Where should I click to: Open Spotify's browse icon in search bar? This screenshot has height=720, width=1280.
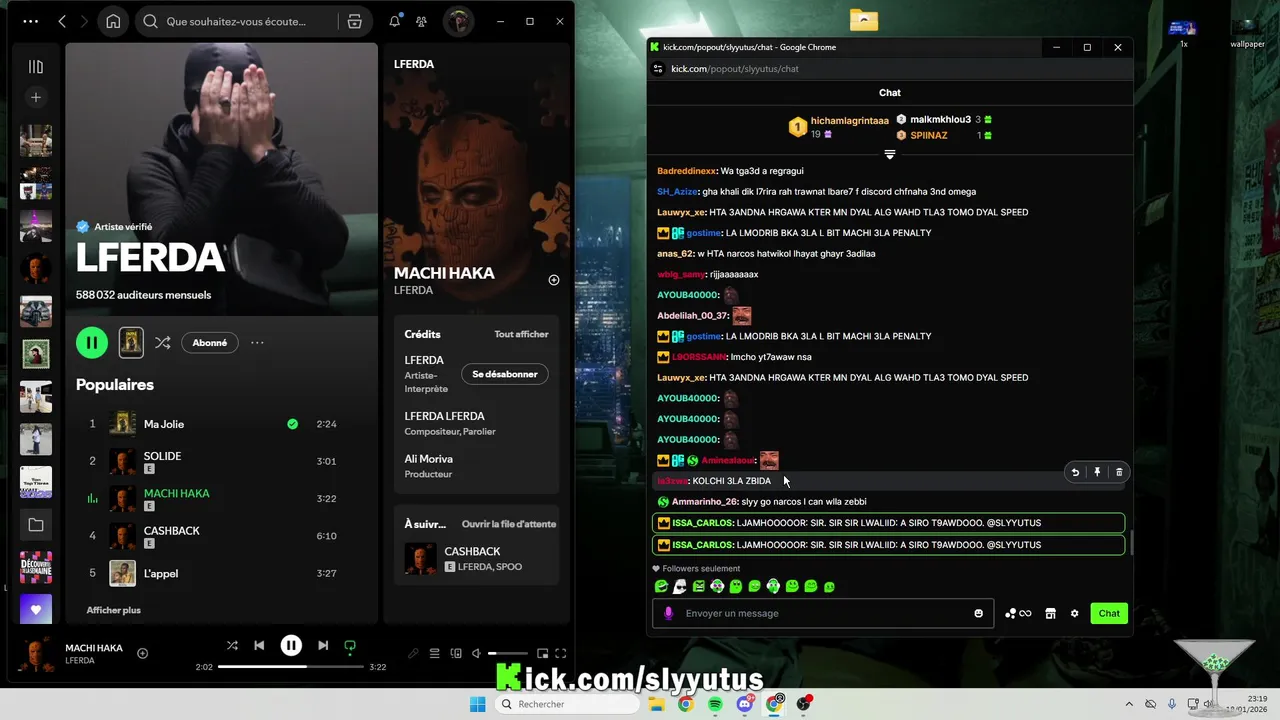coord(354,22)
